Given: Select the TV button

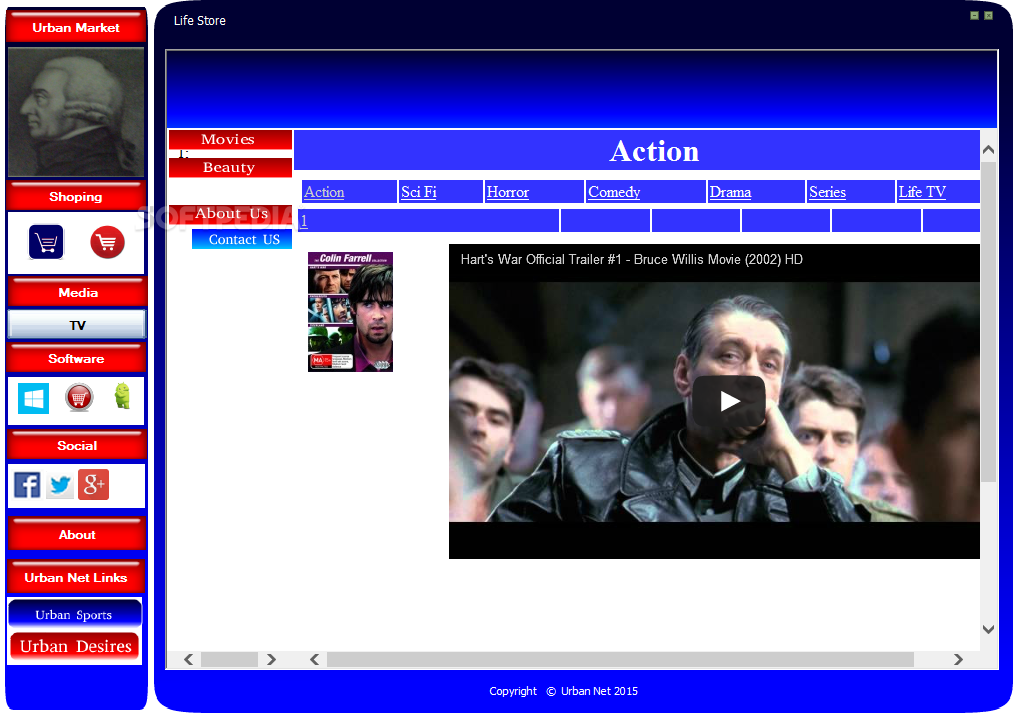Looking at the screenshot, I should pos(77,325).
